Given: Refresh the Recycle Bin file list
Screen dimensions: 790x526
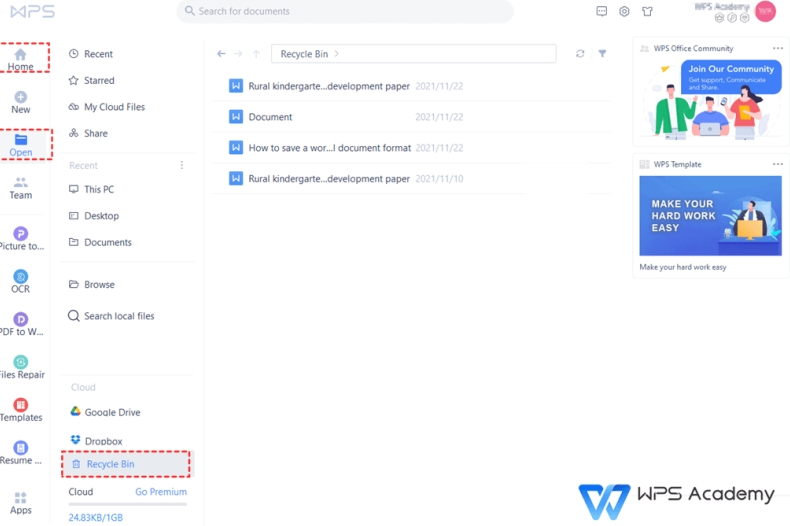Looking at the screenshot, I should [580, 54].
